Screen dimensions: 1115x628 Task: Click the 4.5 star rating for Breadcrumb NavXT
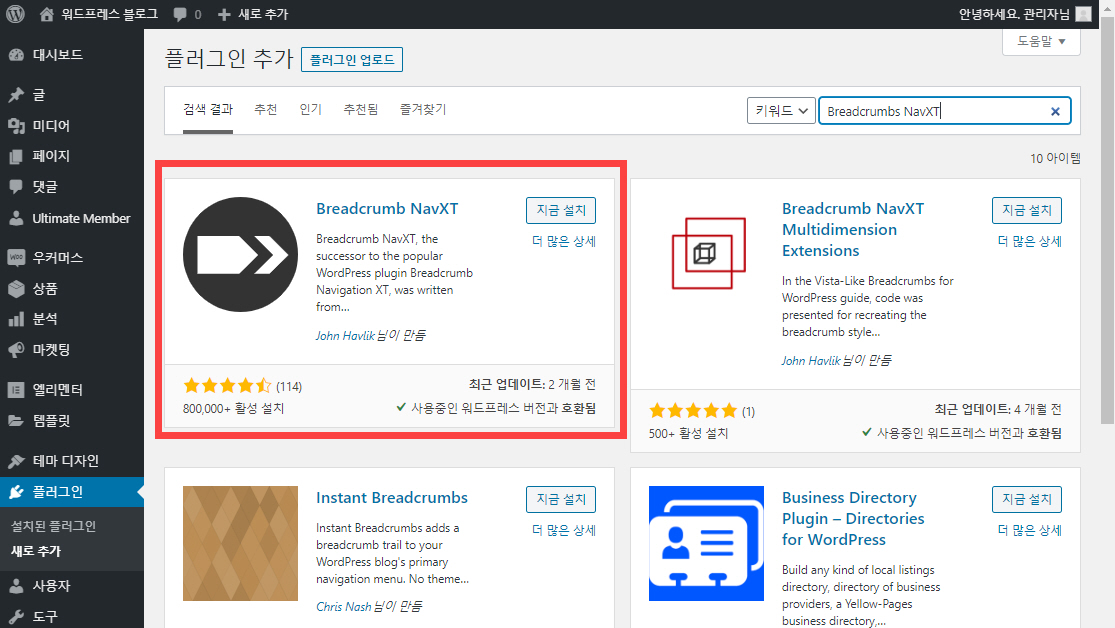228,386
